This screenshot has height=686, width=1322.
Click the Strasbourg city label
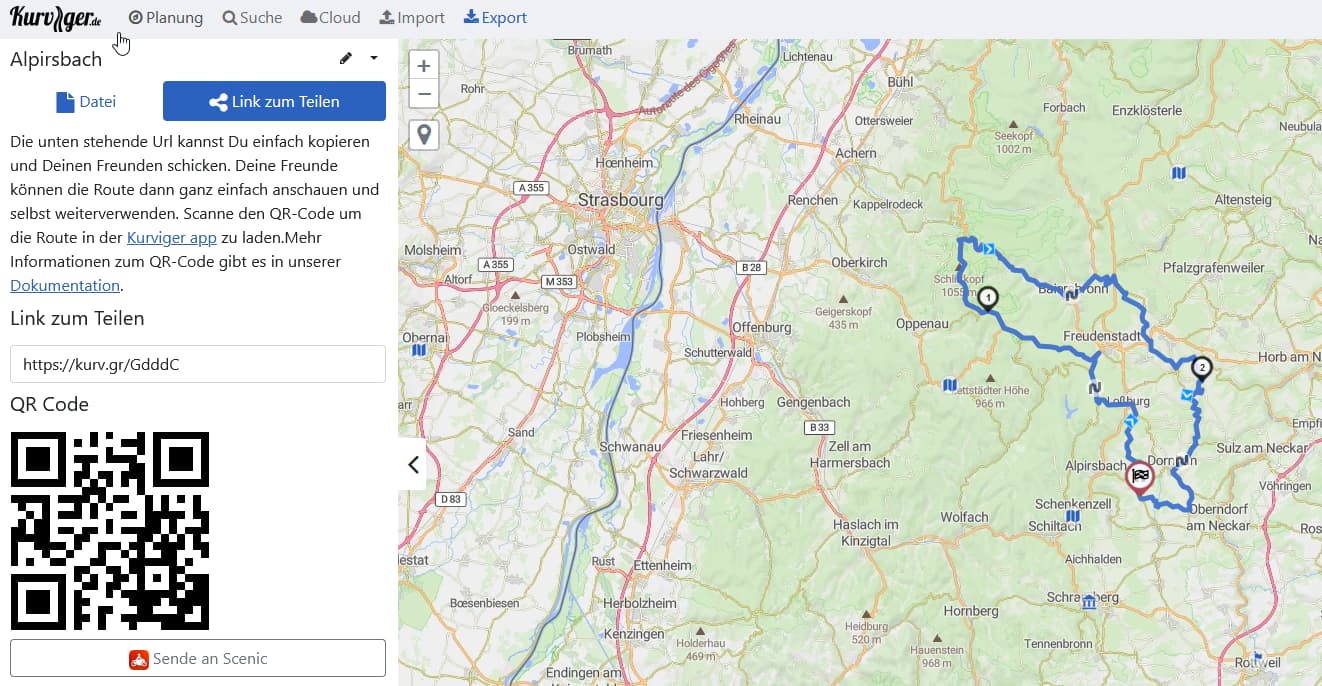coord(620,200)
